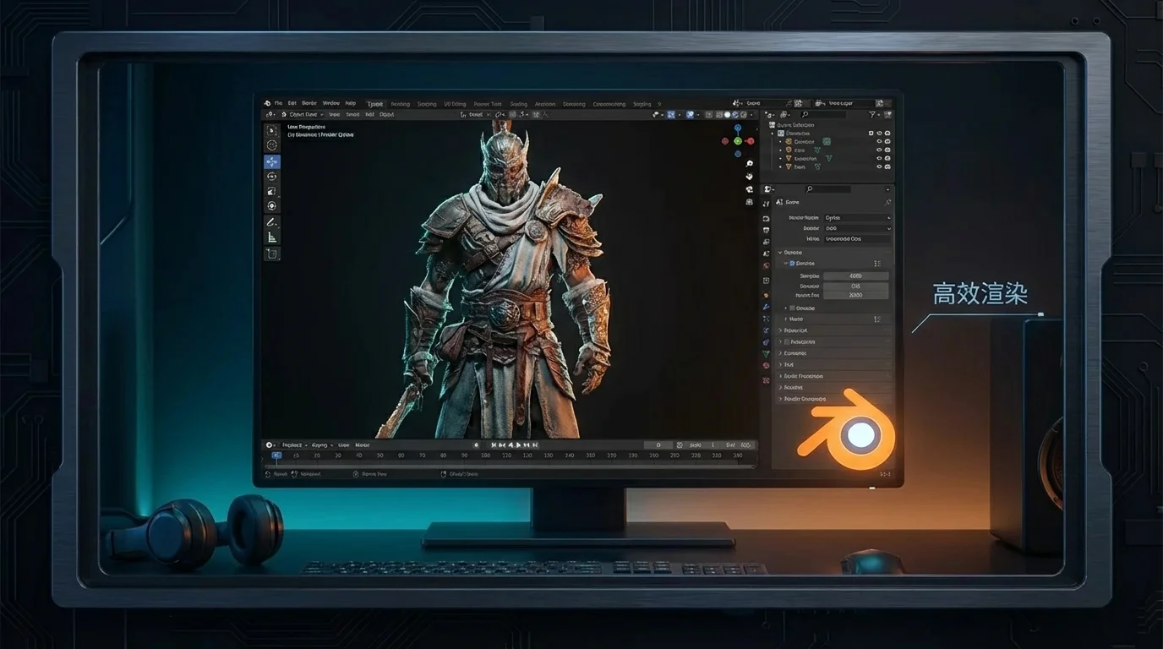Open the Material properties tab icon
The width and height of the screenshot is (1163, 649).
tap(766, 365)
